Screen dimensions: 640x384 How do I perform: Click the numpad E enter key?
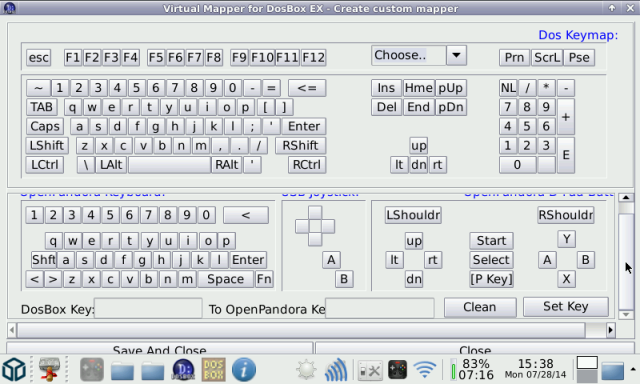click(x=566, y=155)
